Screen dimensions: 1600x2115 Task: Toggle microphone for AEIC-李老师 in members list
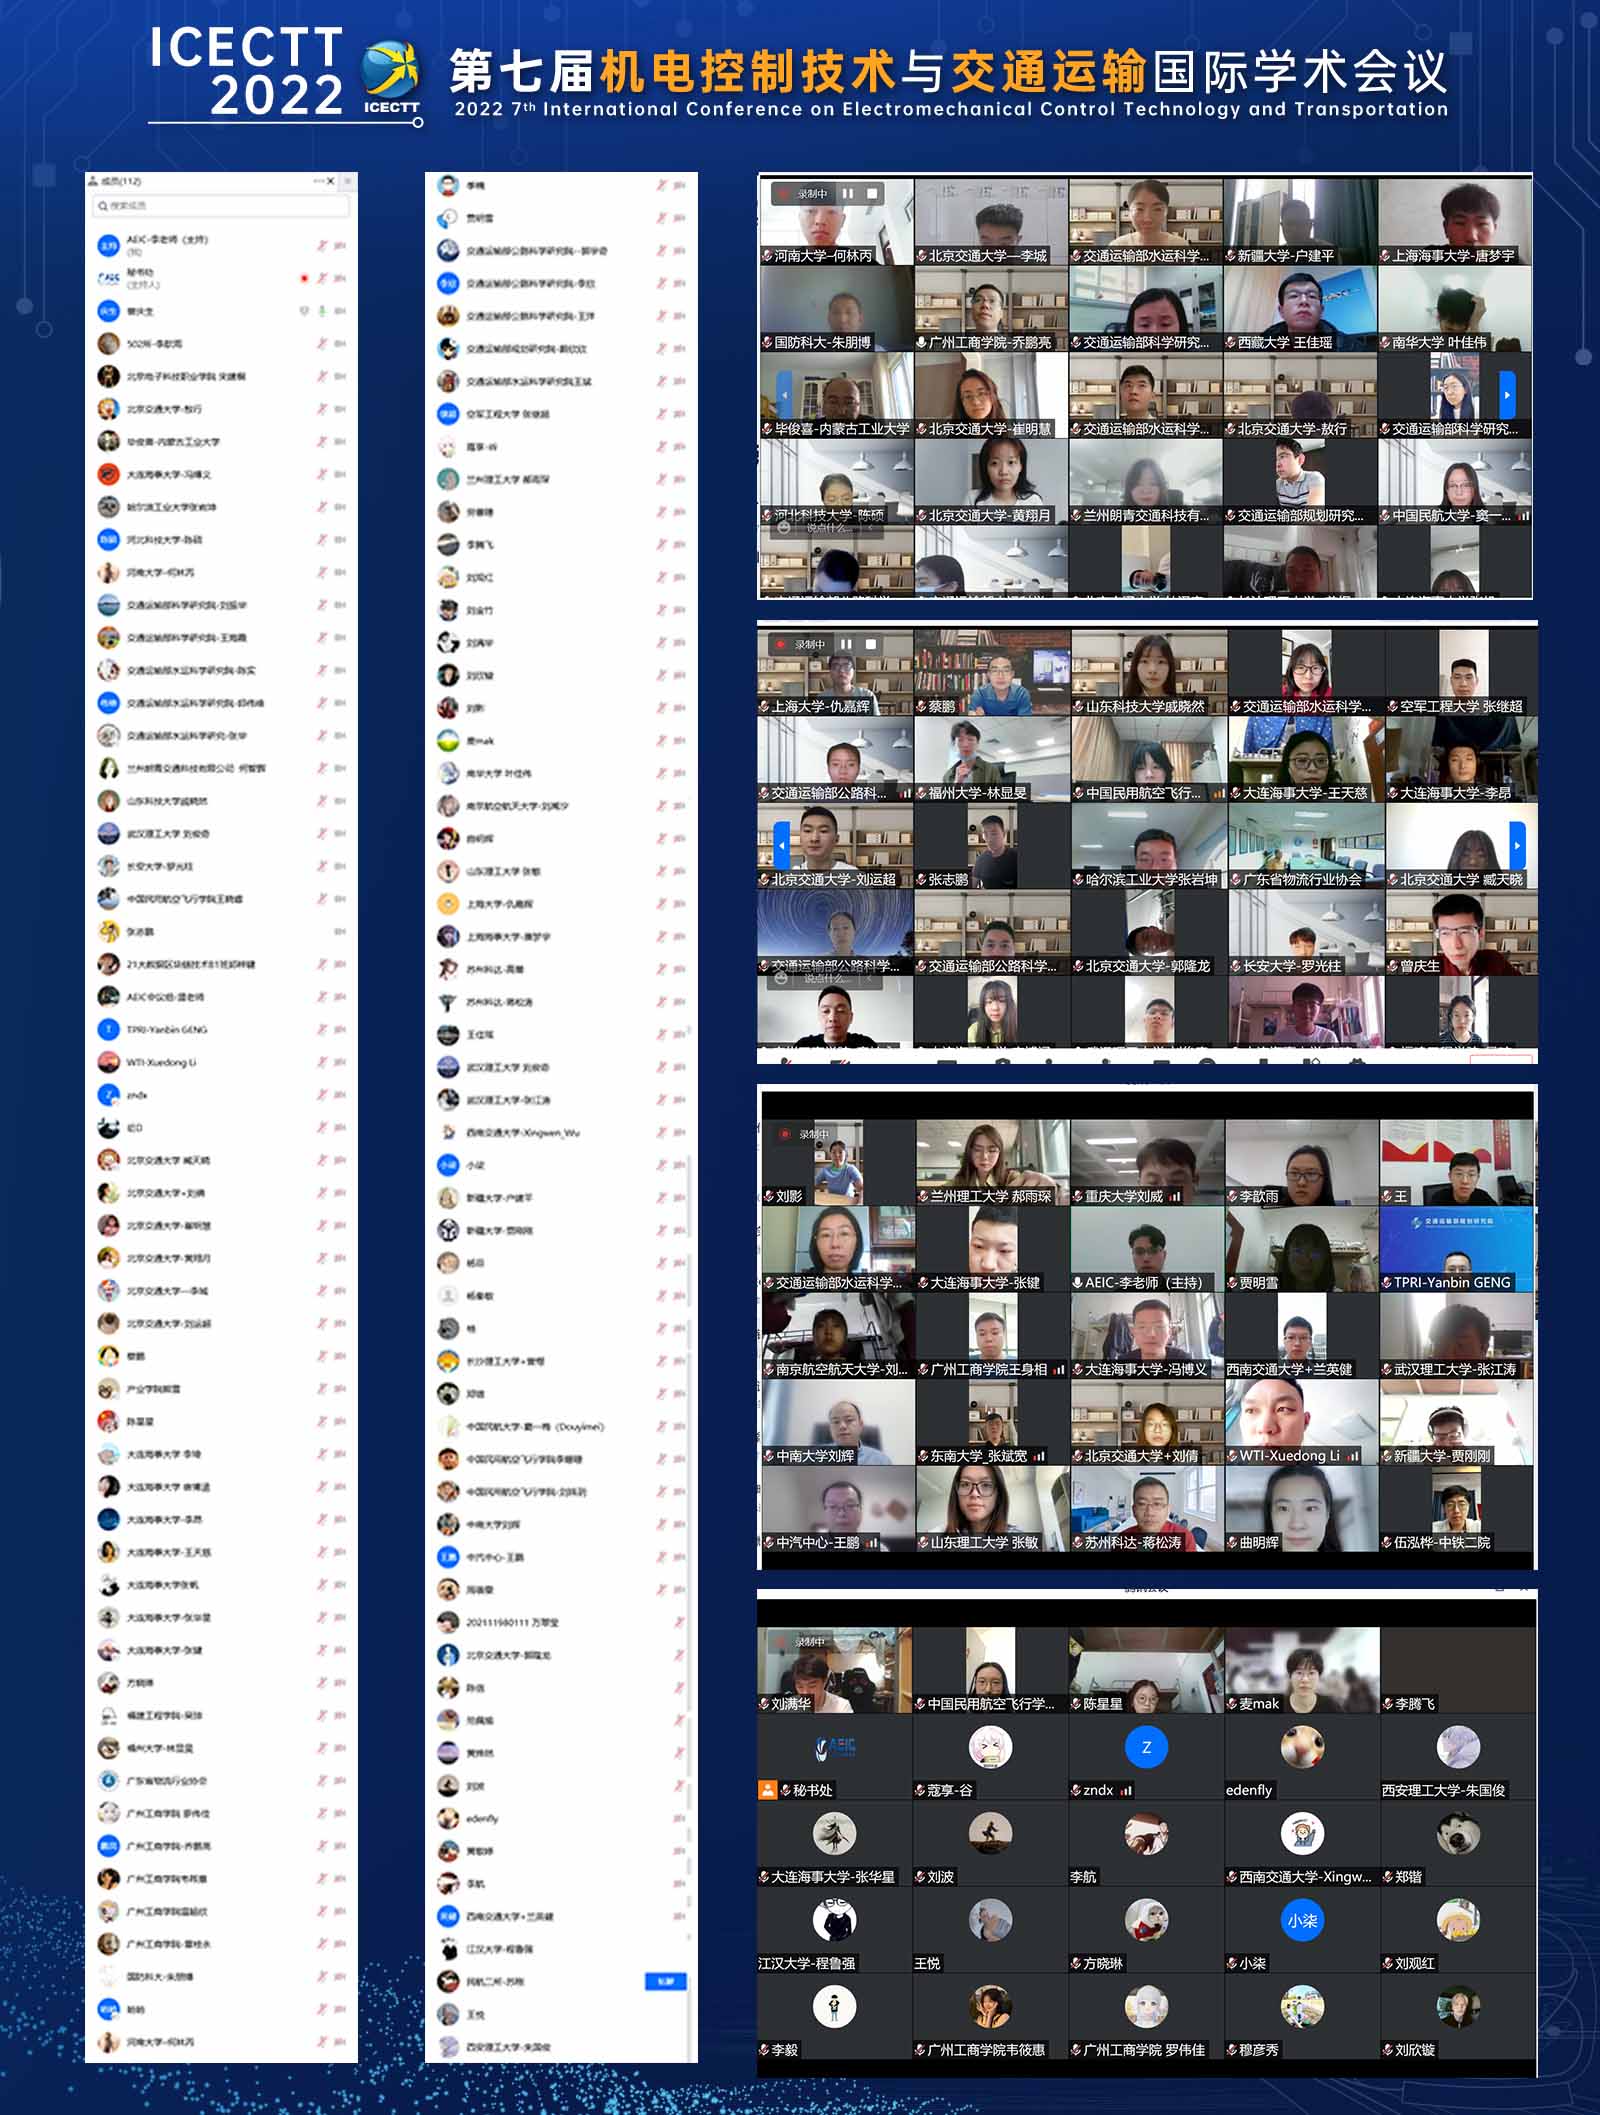point(322,245)
